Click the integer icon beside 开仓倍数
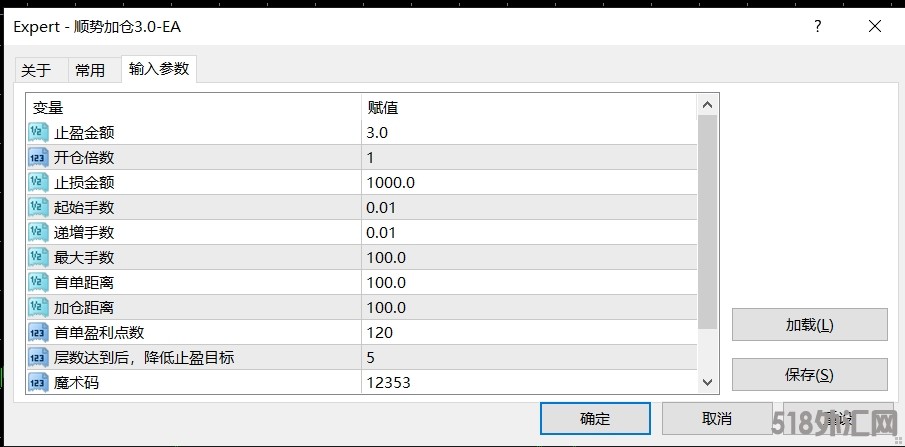The image size is (905, 447). pos(38,157)
